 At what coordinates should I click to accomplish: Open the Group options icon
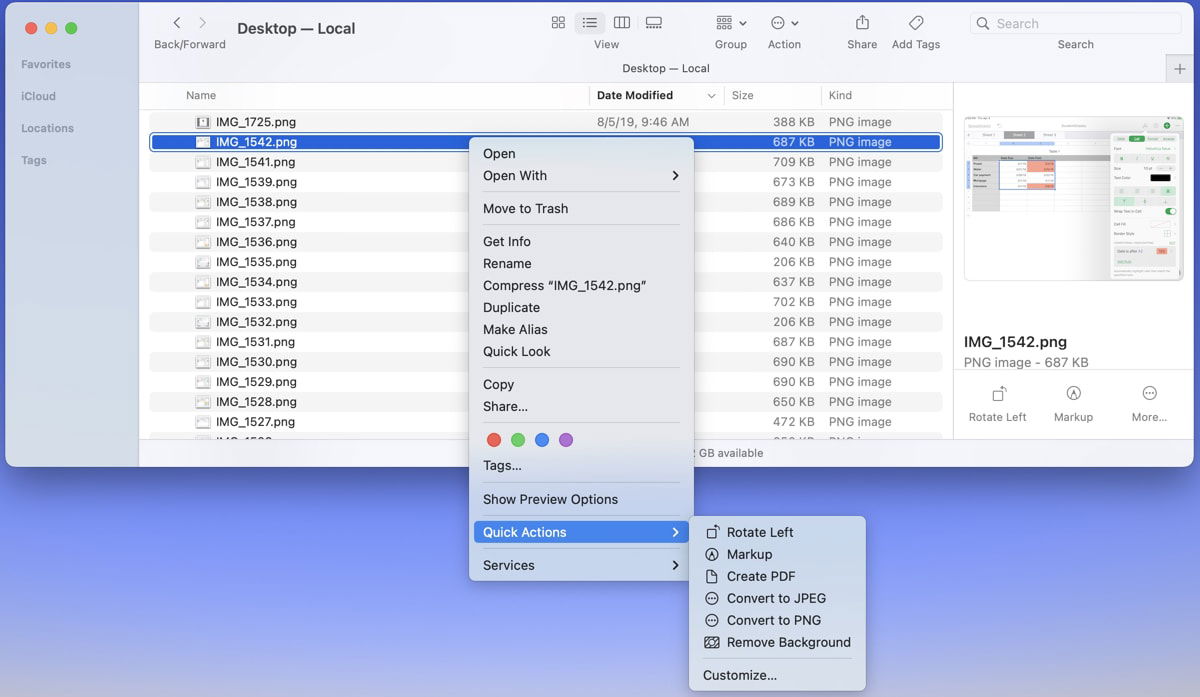tap(728, 22)
